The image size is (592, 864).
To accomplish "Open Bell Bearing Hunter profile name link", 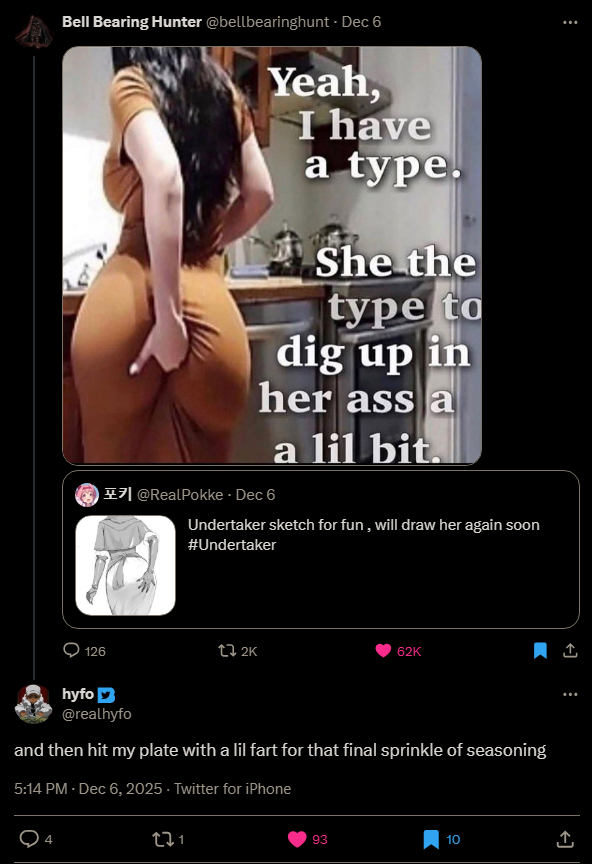I will pos(132,22).
